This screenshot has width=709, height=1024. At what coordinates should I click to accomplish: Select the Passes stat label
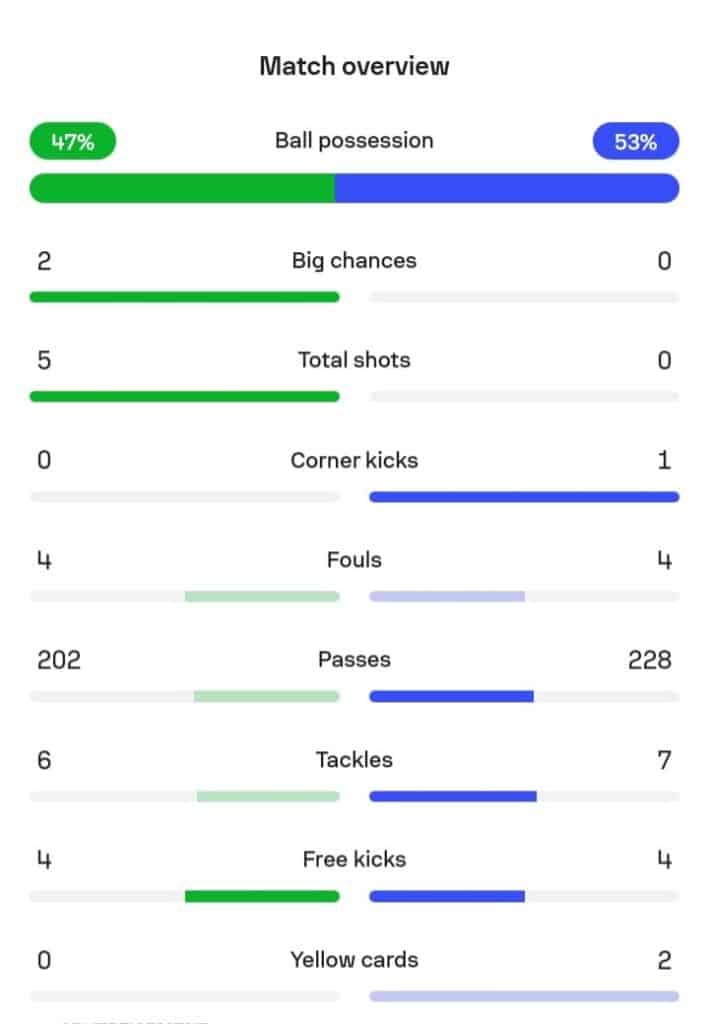pyautogui.click(x=354, y=660)
